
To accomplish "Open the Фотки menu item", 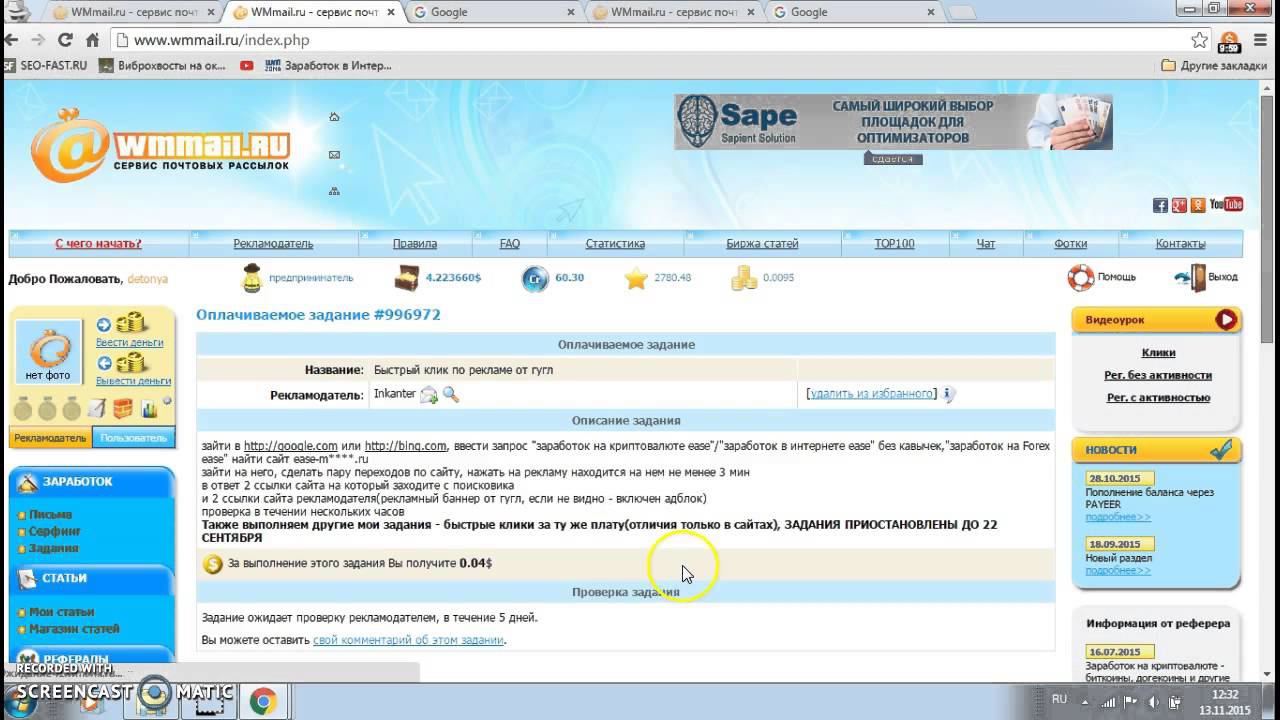I will 1071,243.
